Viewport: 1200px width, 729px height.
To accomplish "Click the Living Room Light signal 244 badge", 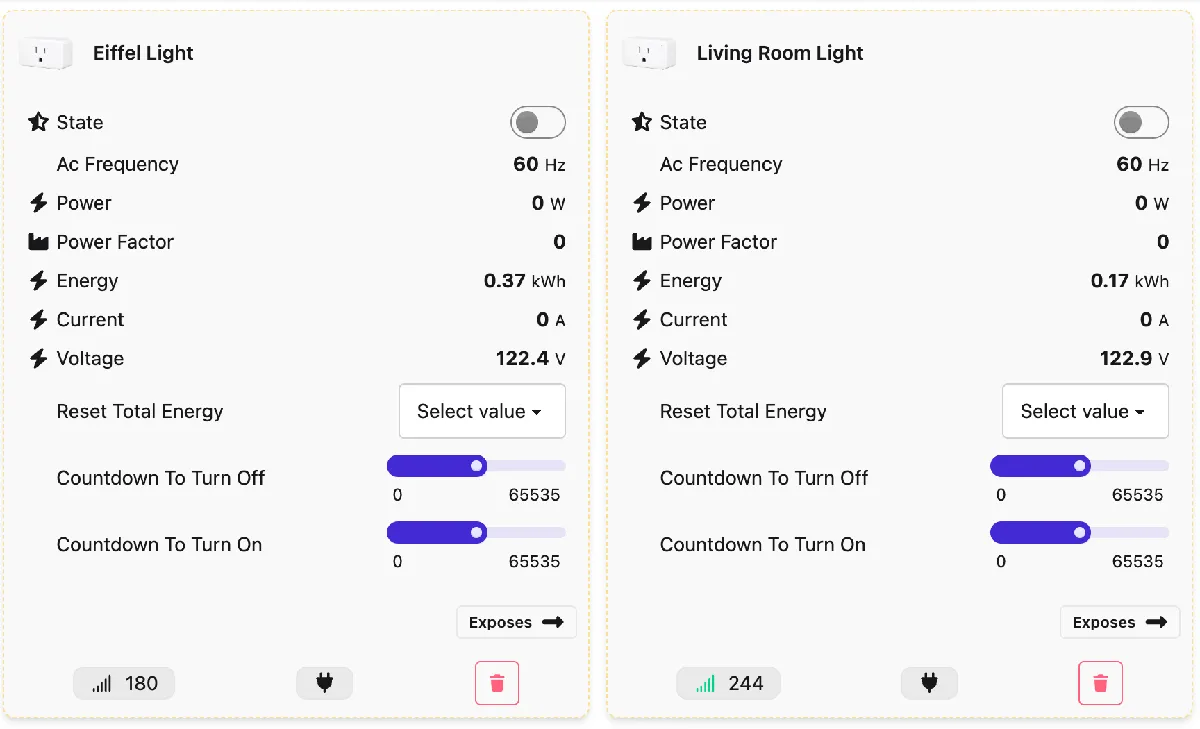I will (728, 683).
